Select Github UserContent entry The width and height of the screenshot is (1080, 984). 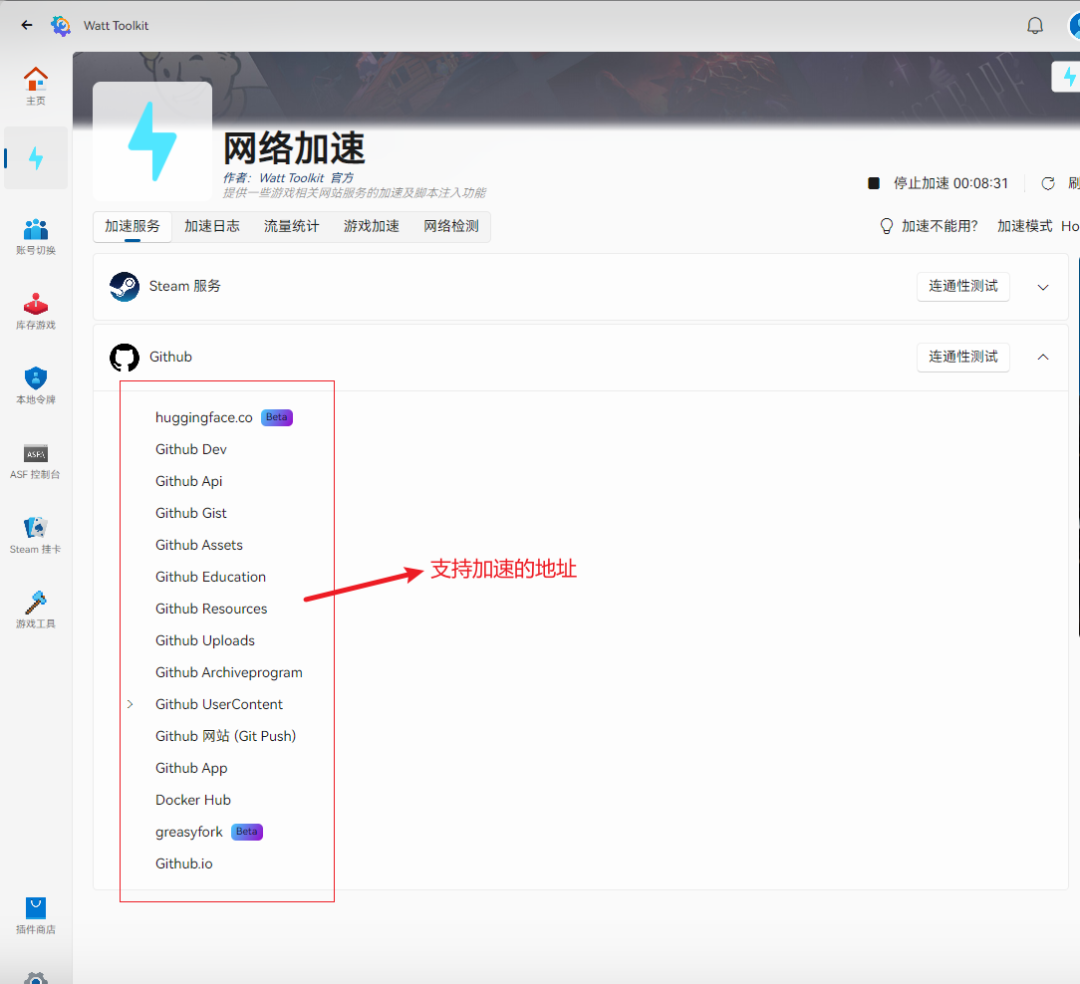point(219,704)
